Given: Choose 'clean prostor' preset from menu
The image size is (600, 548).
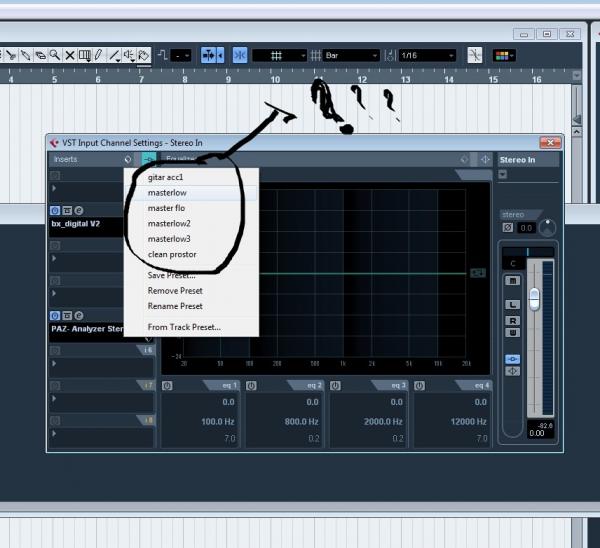Looking at the screenshot, I should click(172, 254).
